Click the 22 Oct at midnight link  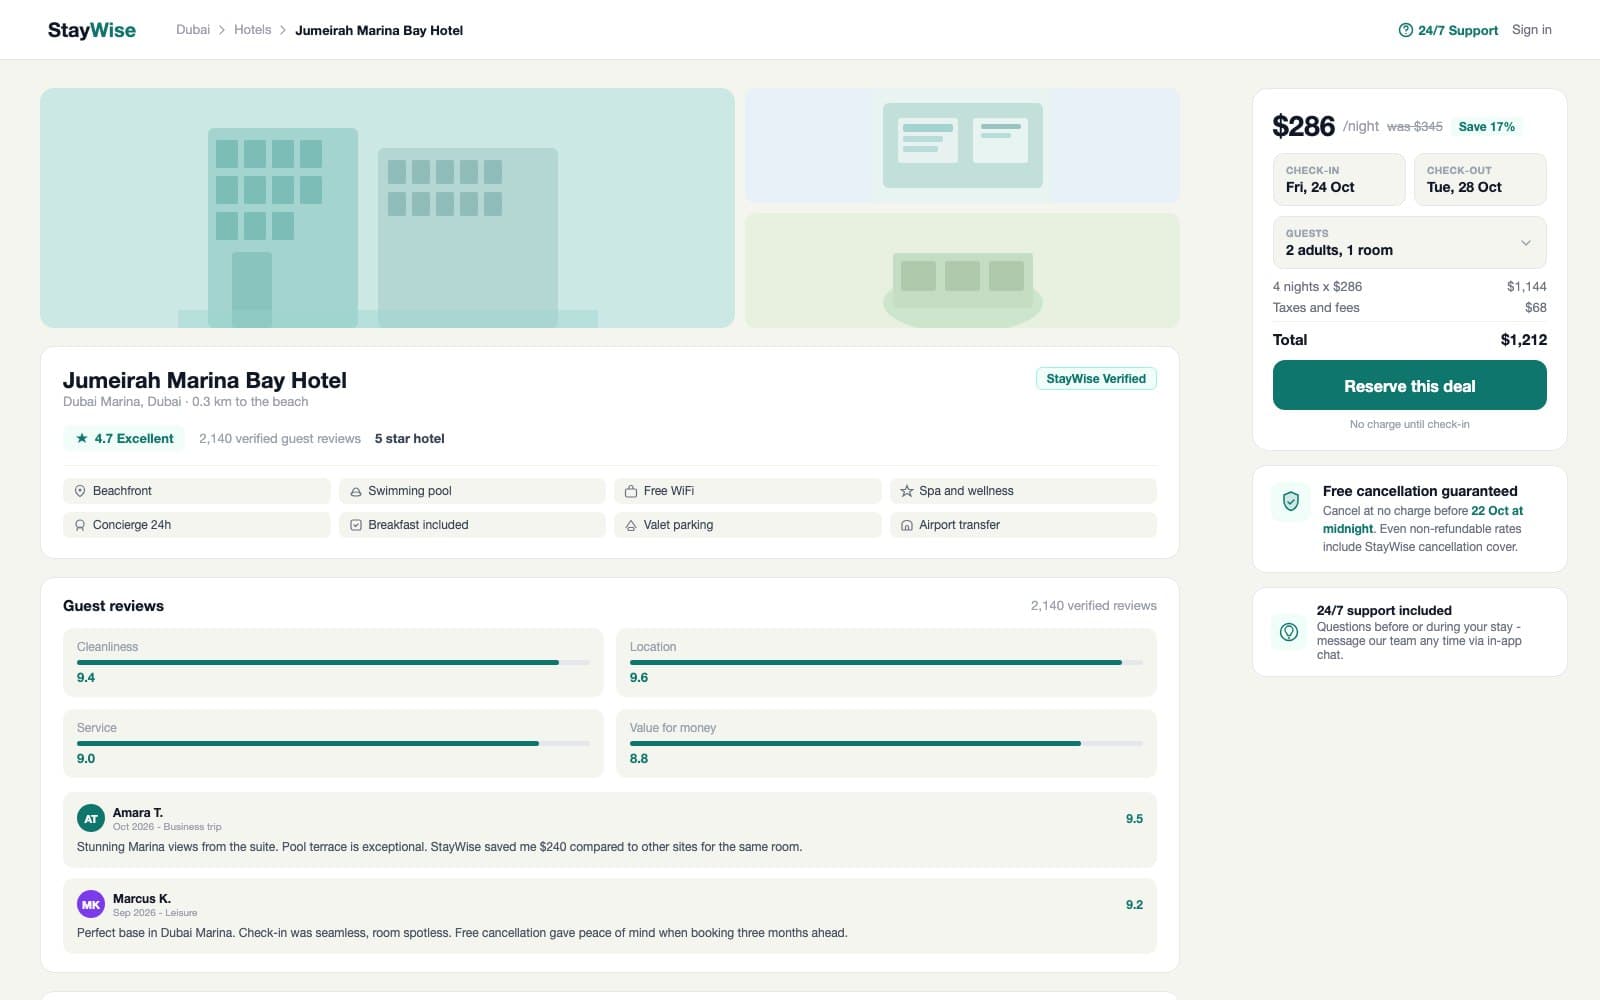point(1423,520)
